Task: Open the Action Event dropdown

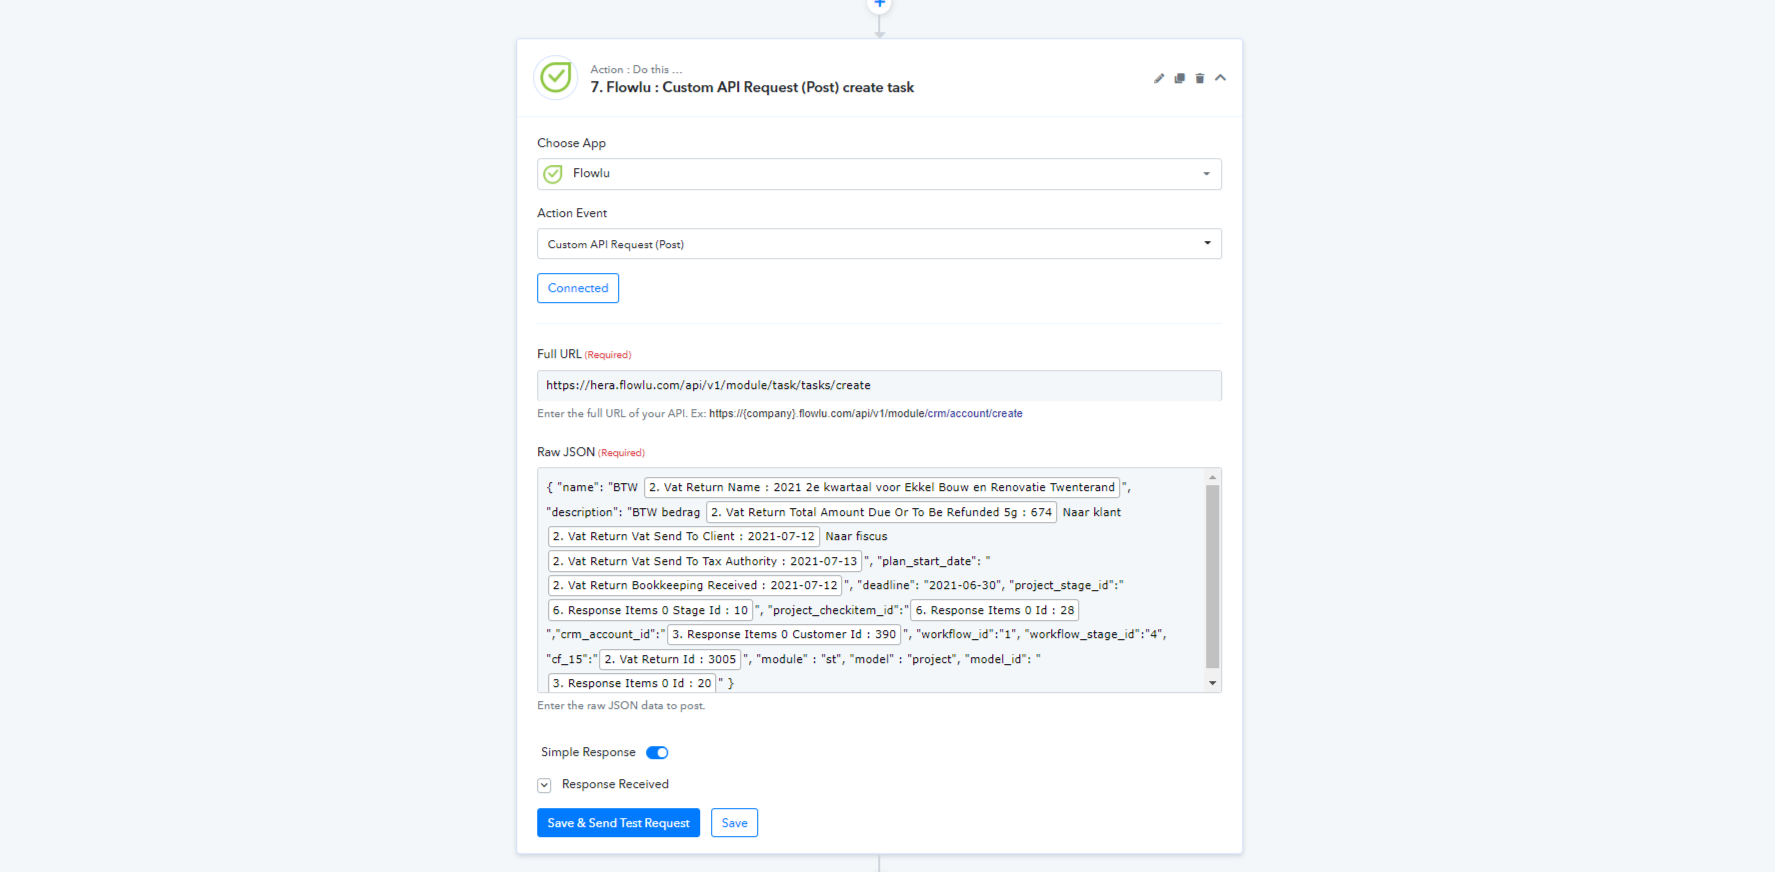Action: tap(879, 244)
